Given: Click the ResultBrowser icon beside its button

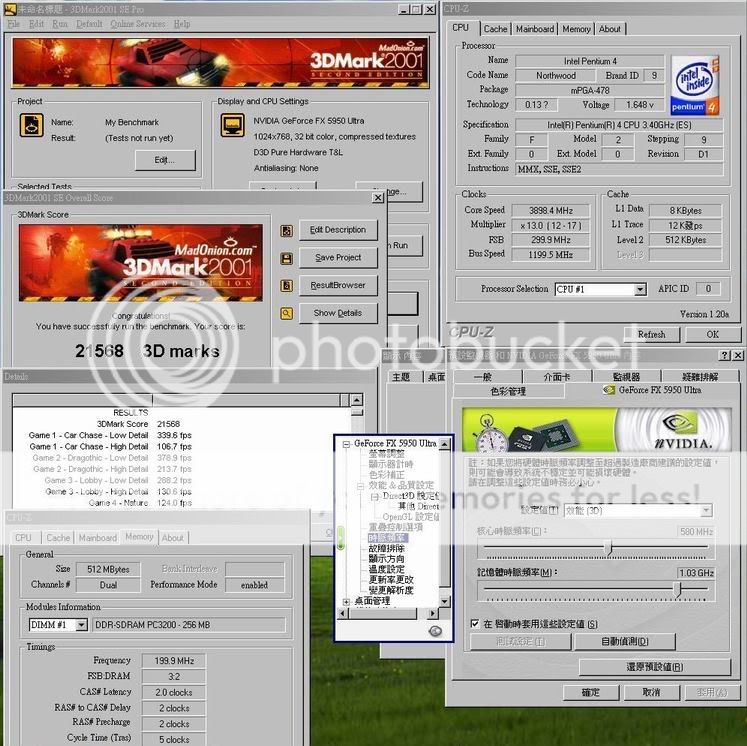Looking at the screenshot, I should click(x=287, y=286).
